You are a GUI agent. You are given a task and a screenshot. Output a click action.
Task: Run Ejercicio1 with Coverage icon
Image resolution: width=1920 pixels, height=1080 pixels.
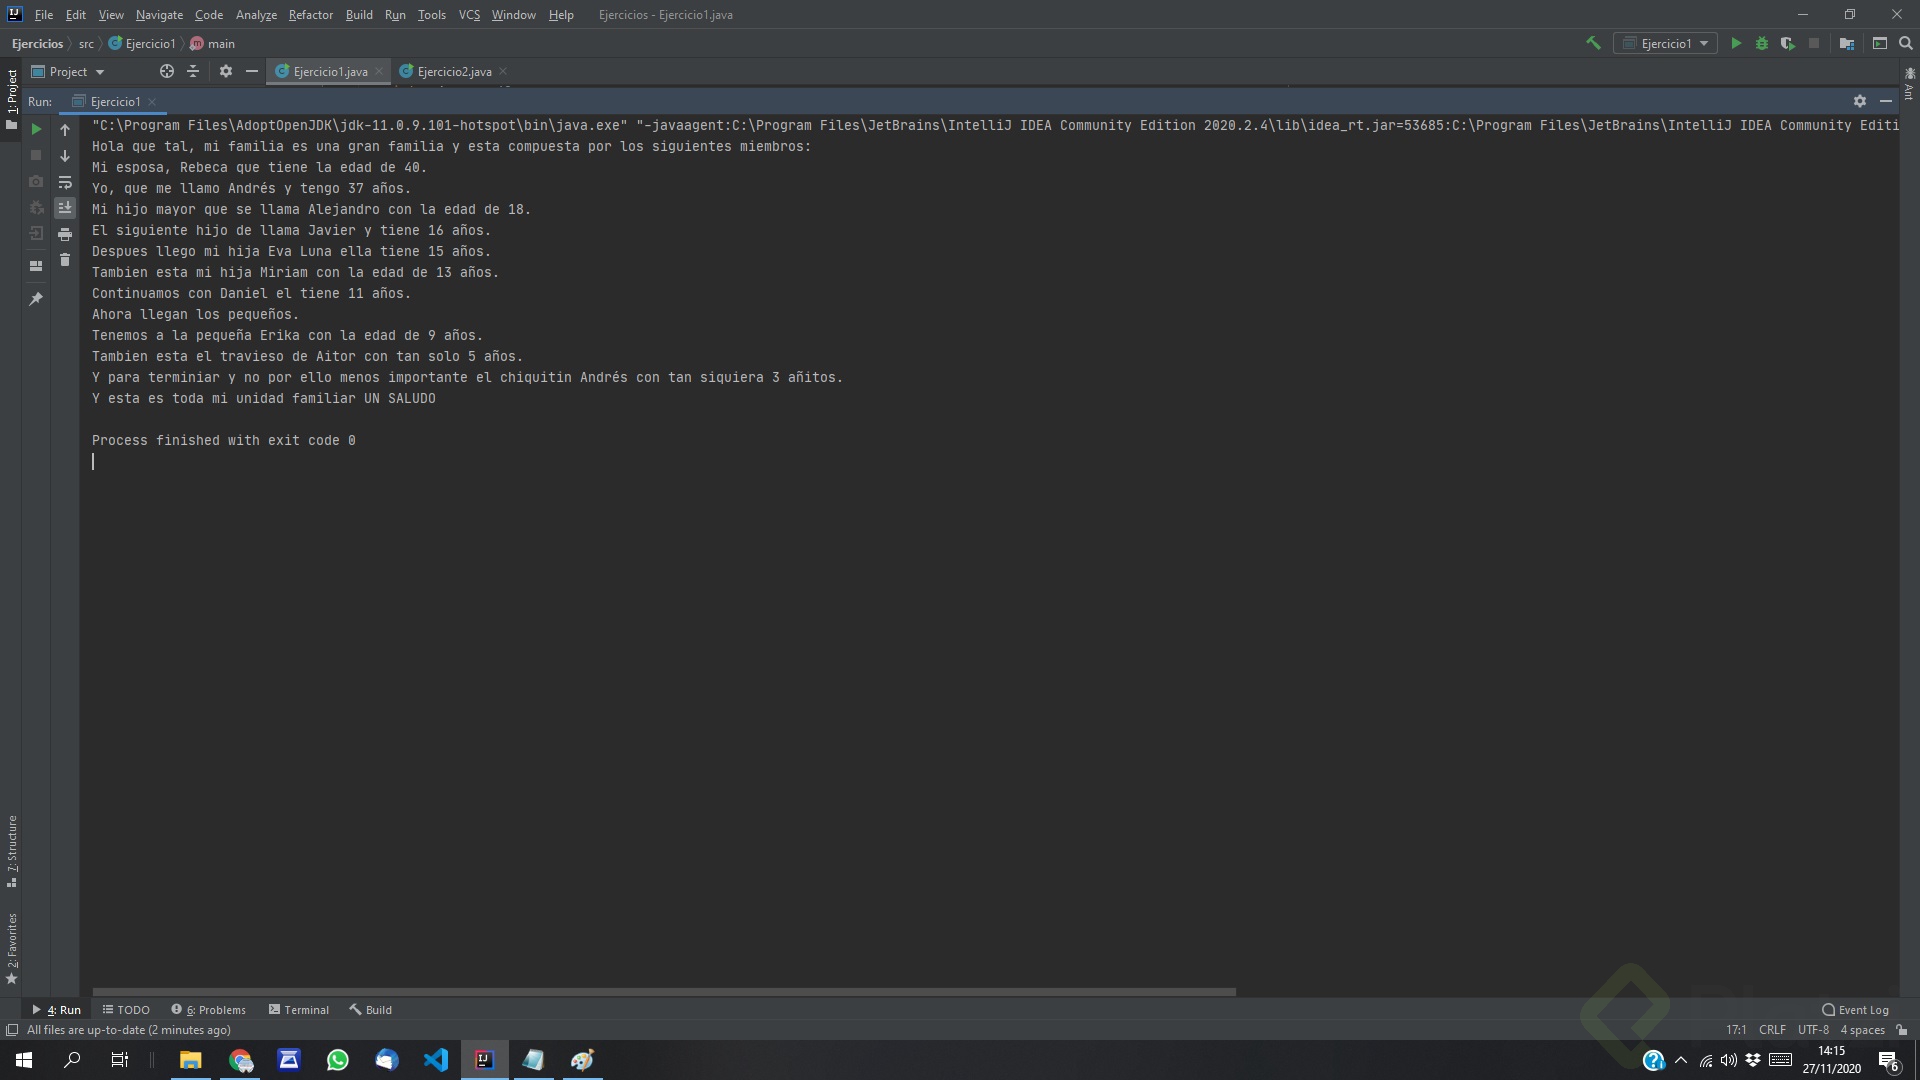coord(1787,43)
